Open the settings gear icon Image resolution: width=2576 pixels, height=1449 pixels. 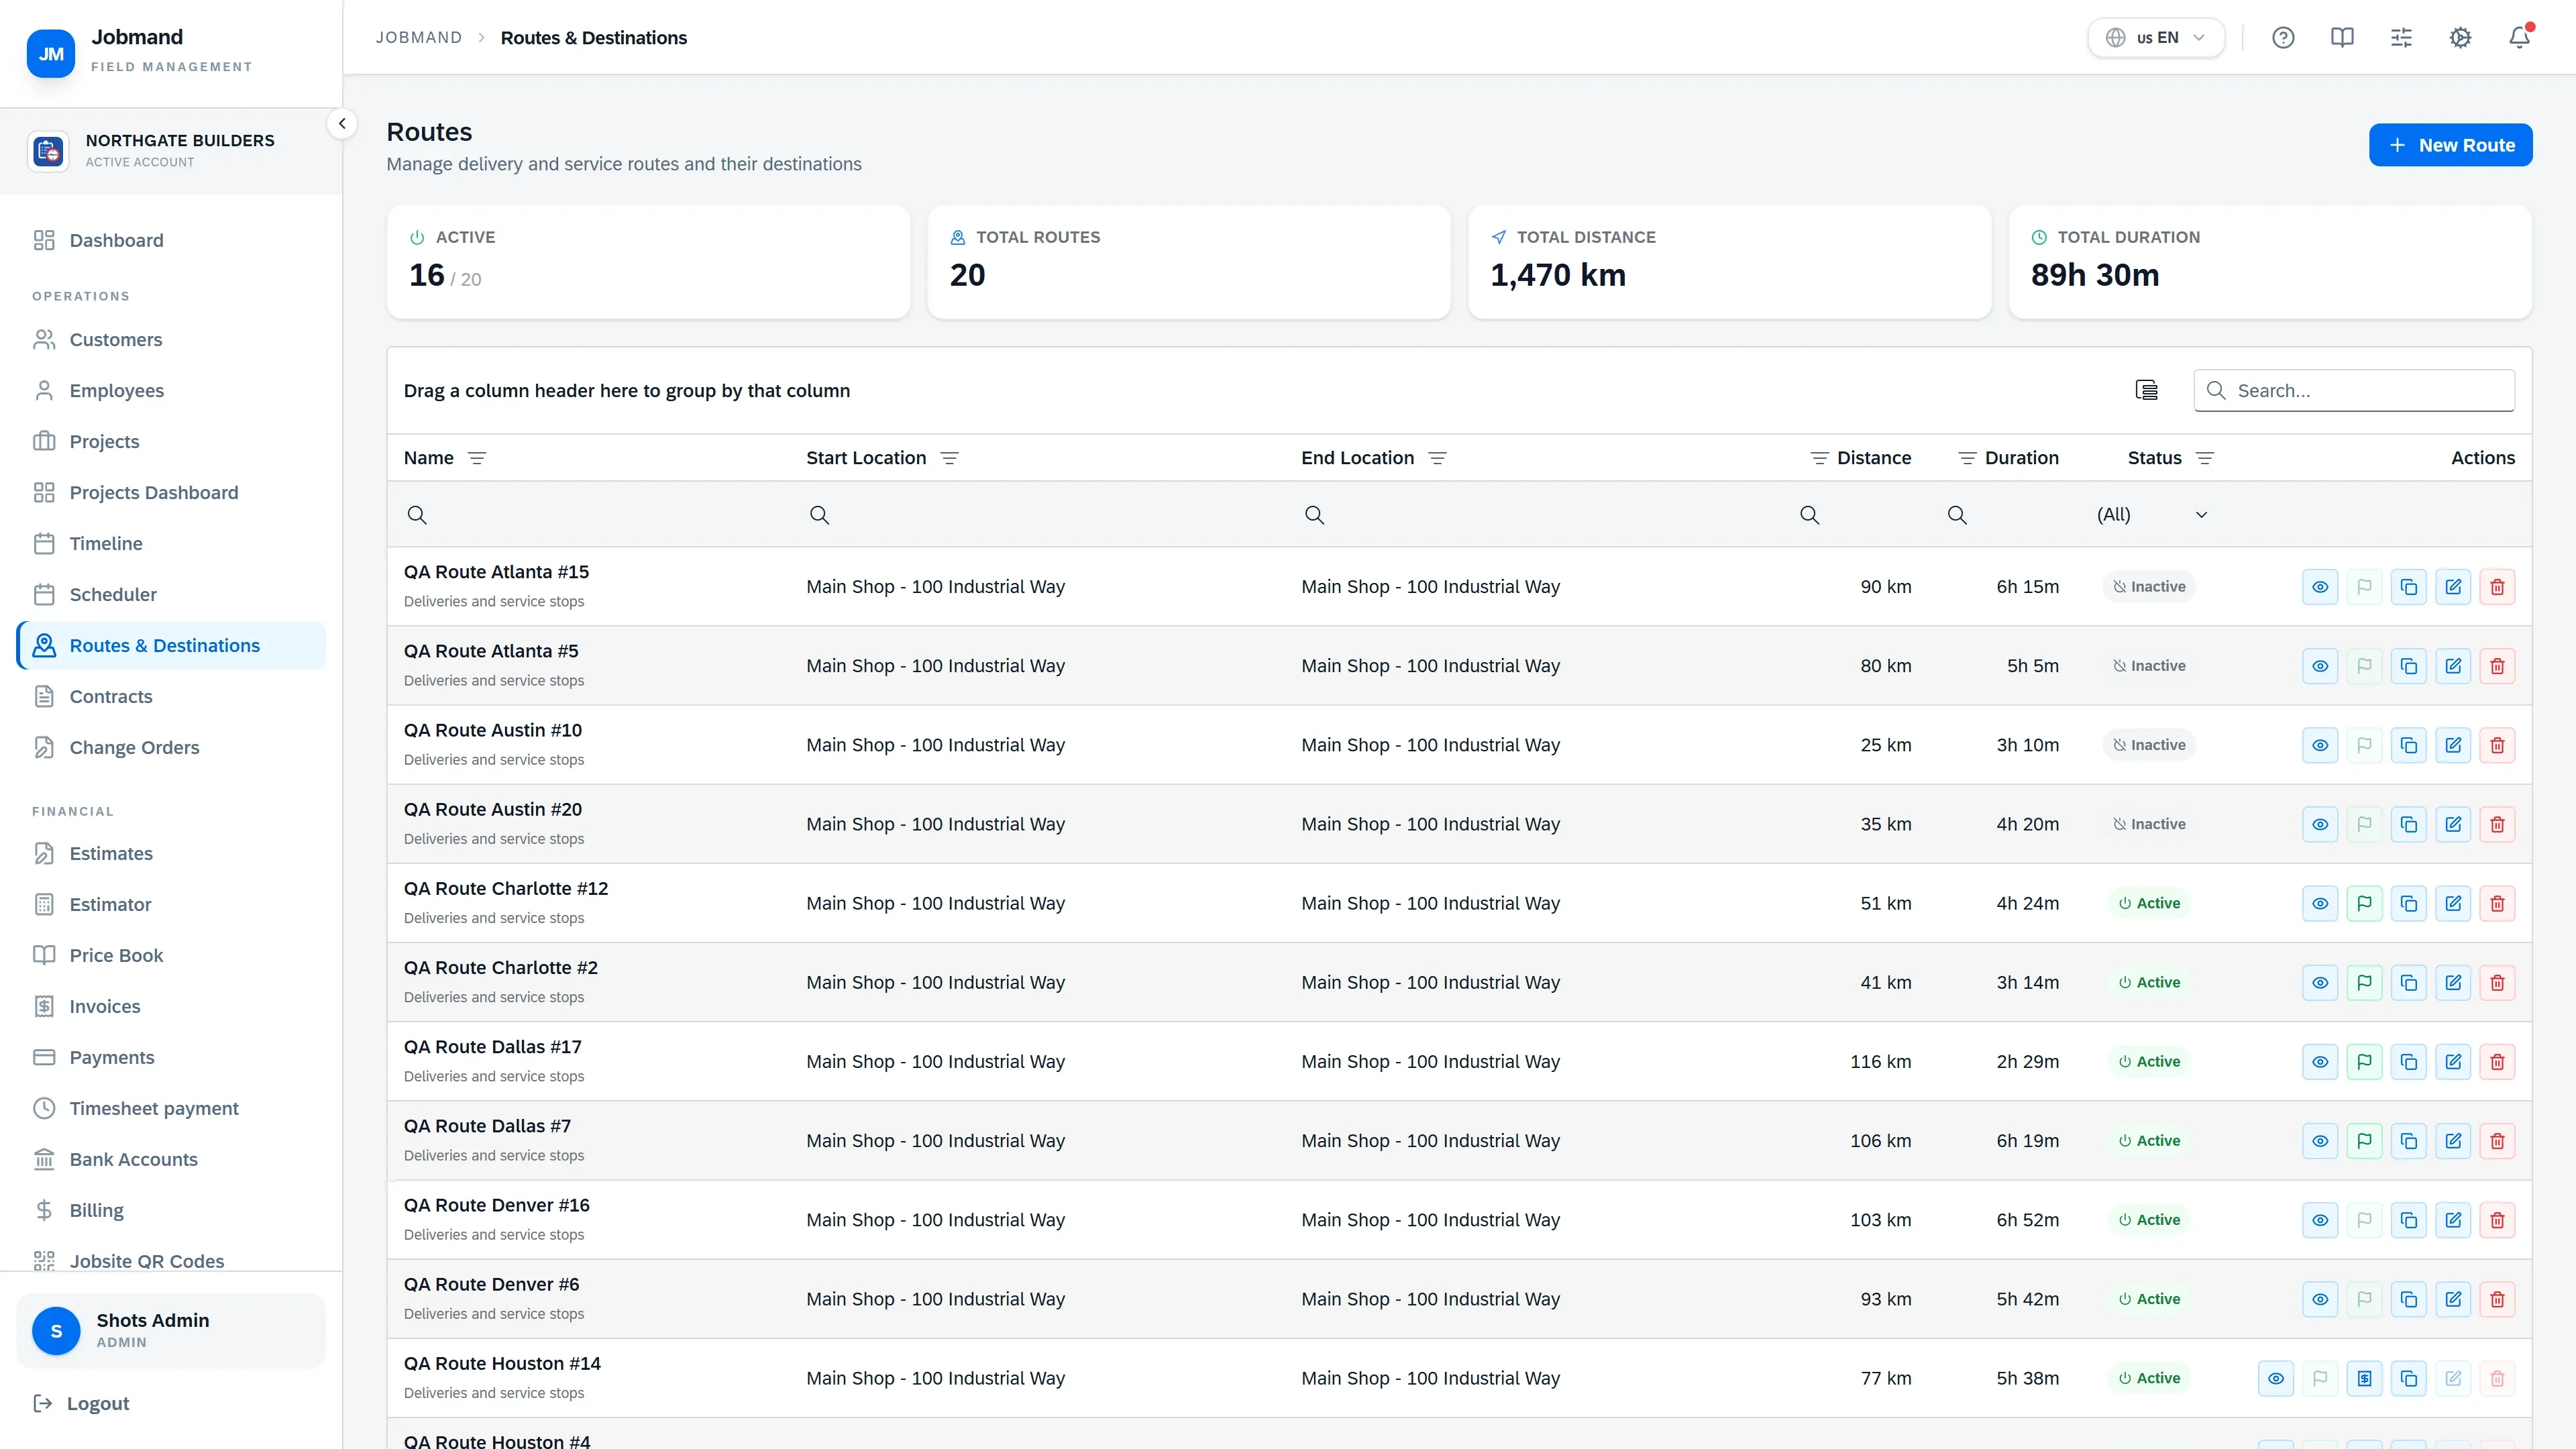[2460, 38]
